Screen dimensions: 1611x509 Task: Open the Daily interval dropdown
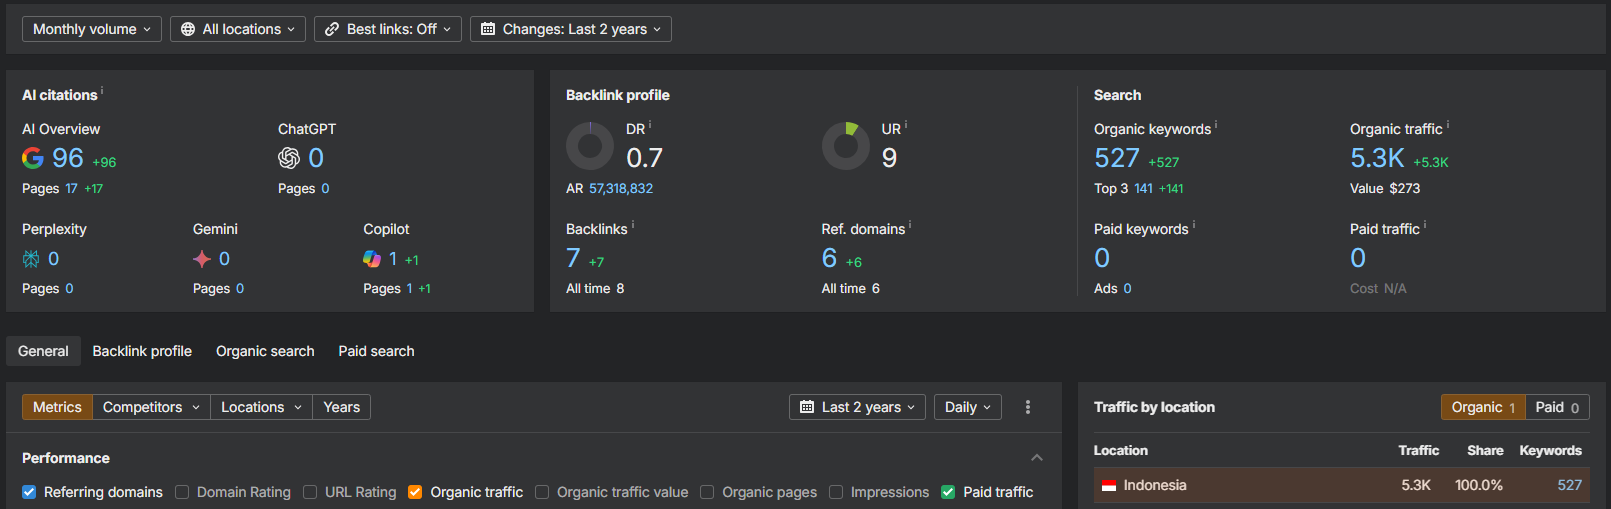tap(967, 407)
